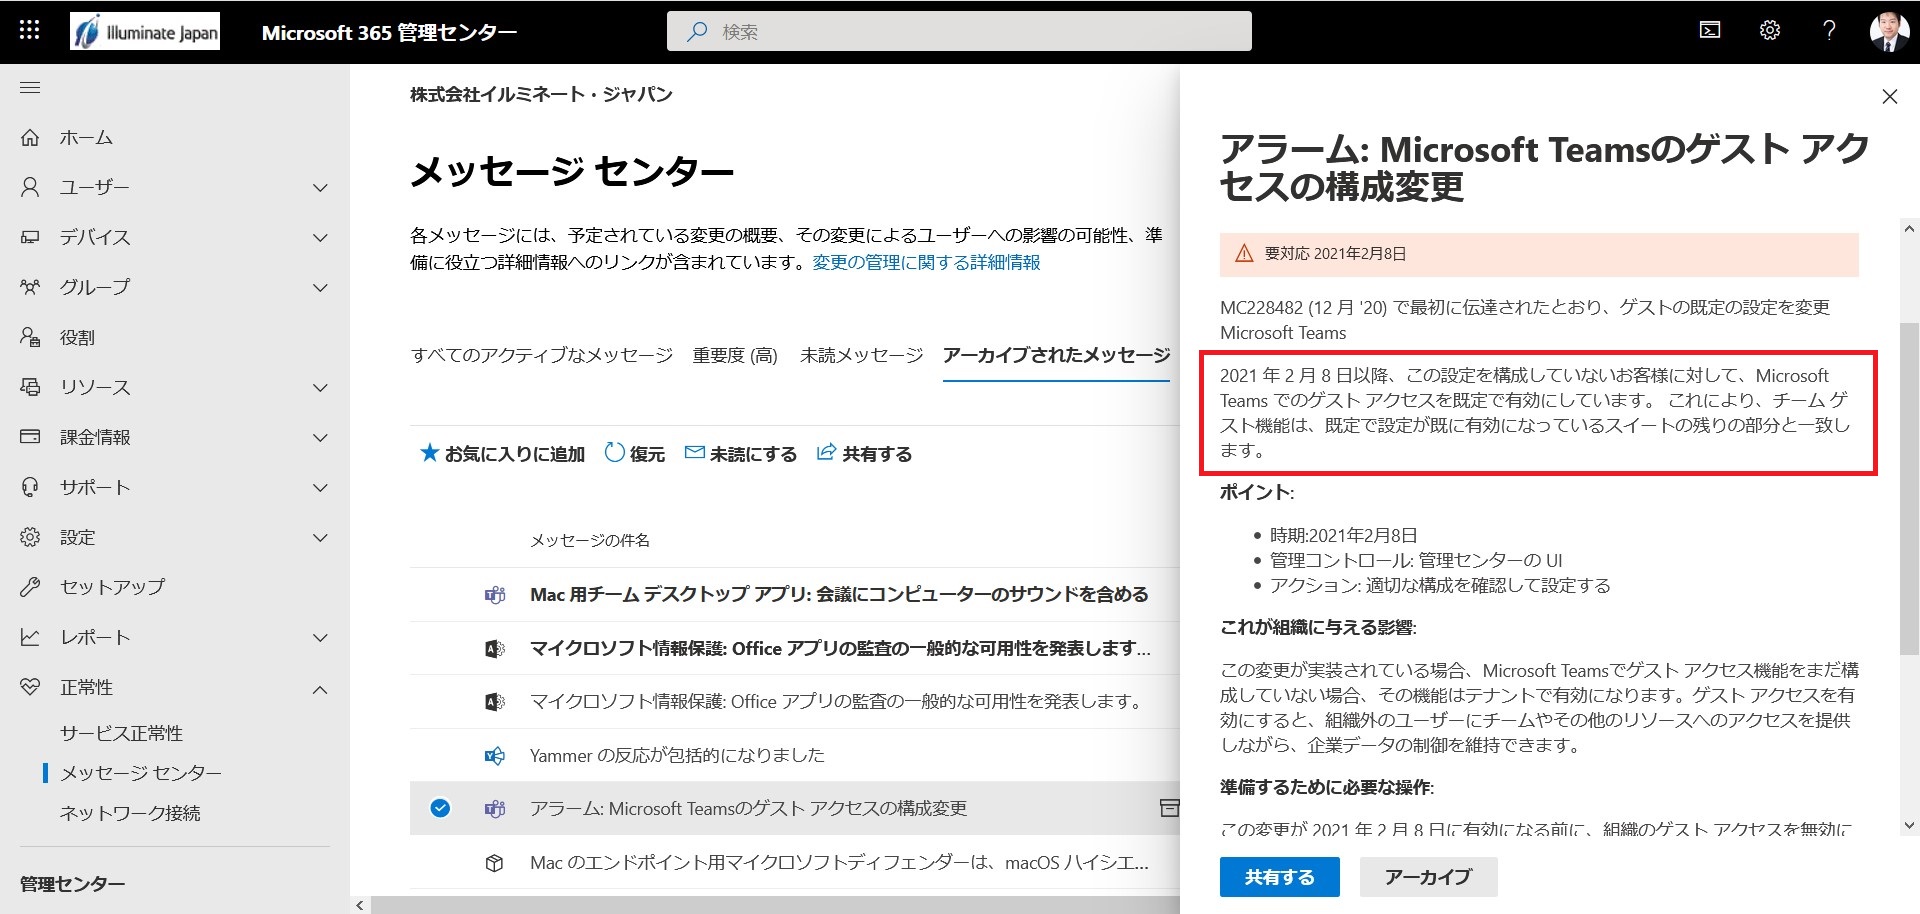1920x914 pixels.
Task: Click the 復元 restore circular arrow
Action: (615, 453)
